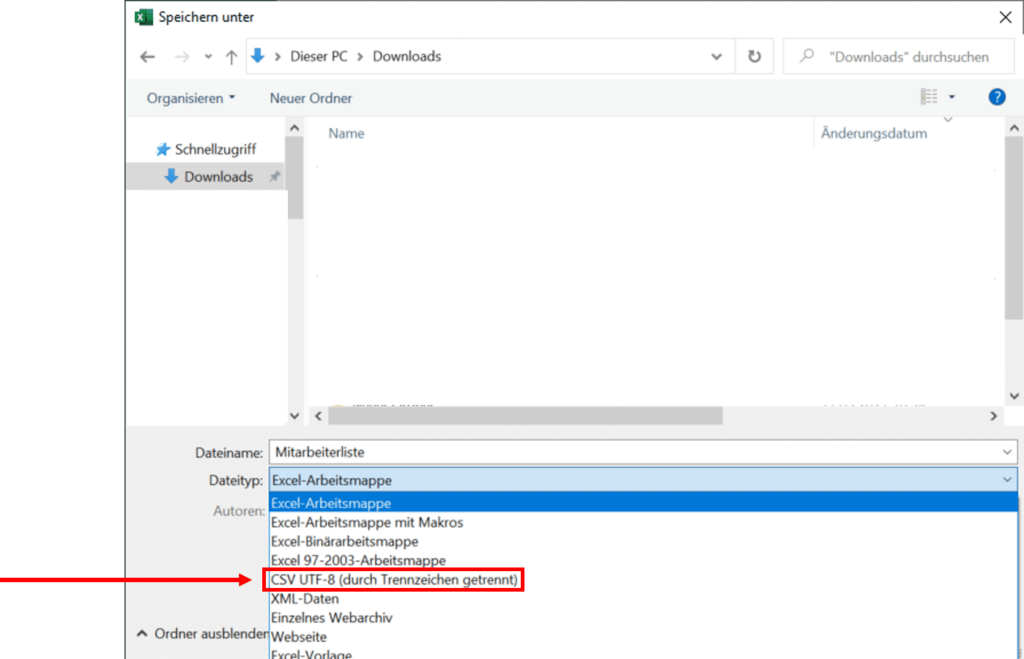This screenshot has height=659, width=1024.
Task: Create a Neuer Ordner
Action: (311, 98)
